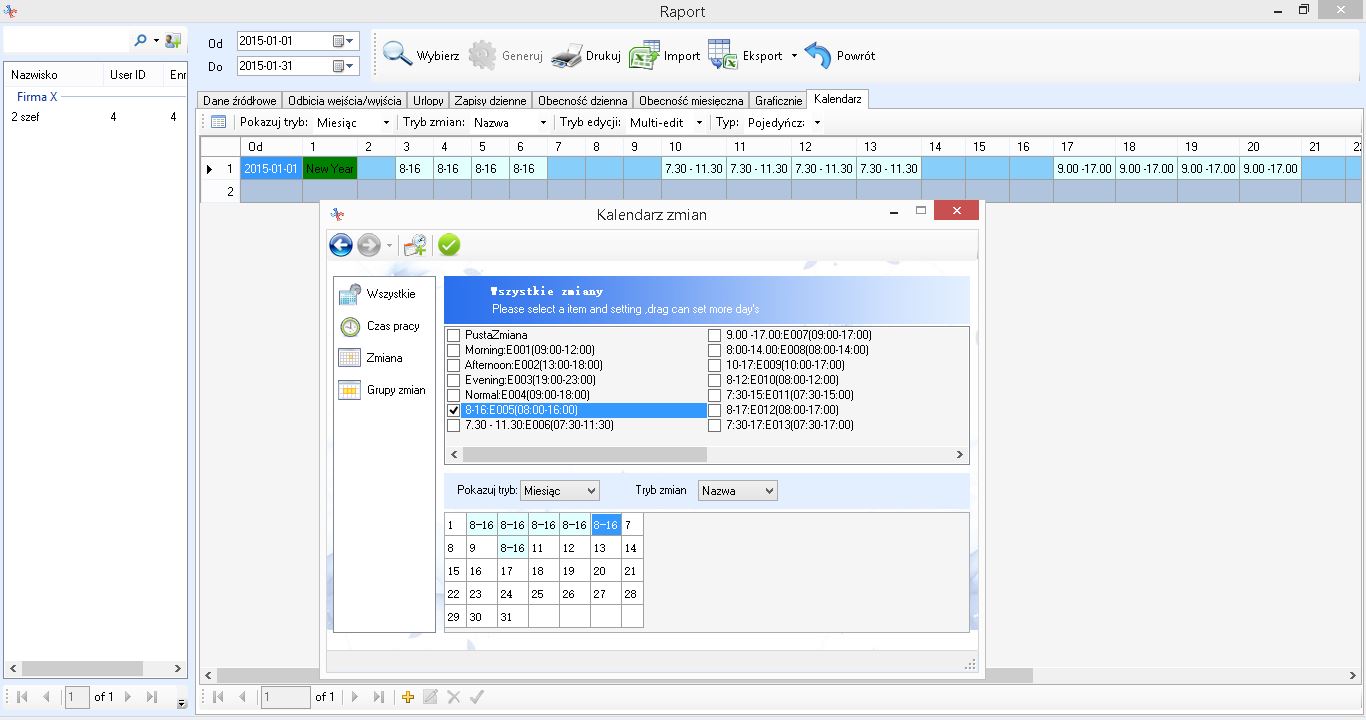The image size is (1366, 720).
Task: Click the Eksport icon in toolbar
Action: coord(722,55)
